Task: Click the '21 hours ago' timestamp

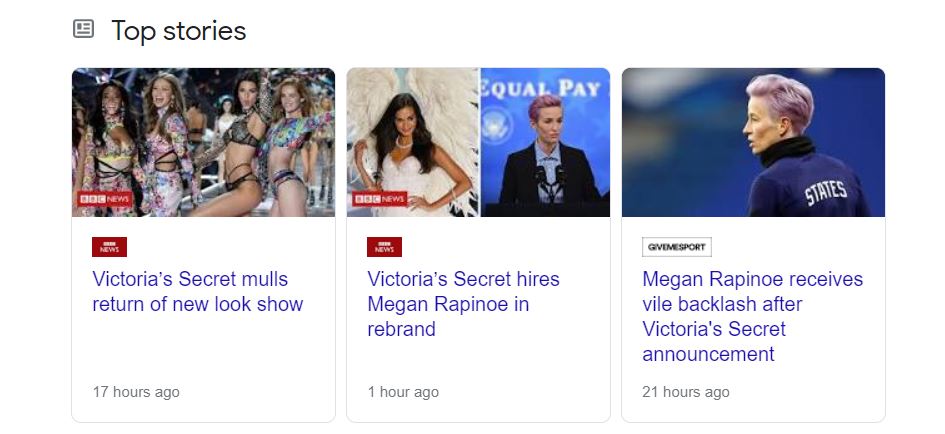Action: pyautogui.click(x=686, y=392)
